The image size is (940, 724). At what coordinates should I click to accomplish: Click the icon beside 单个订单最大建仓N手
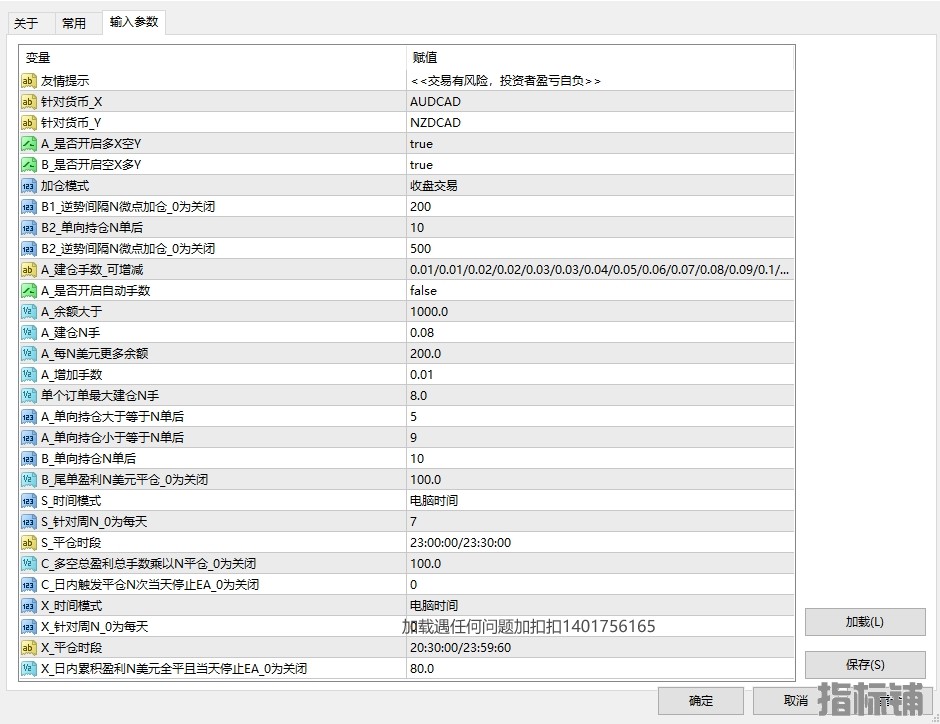tap(29, 396)
